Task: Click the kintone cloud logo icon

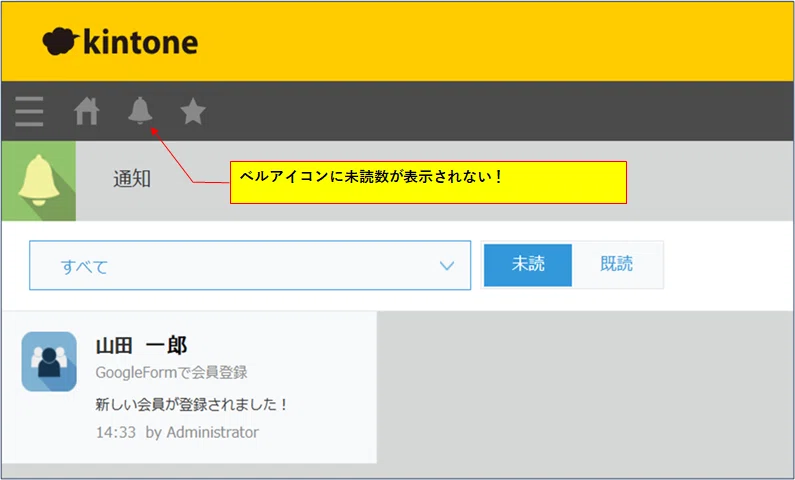Action: point(61,42)
